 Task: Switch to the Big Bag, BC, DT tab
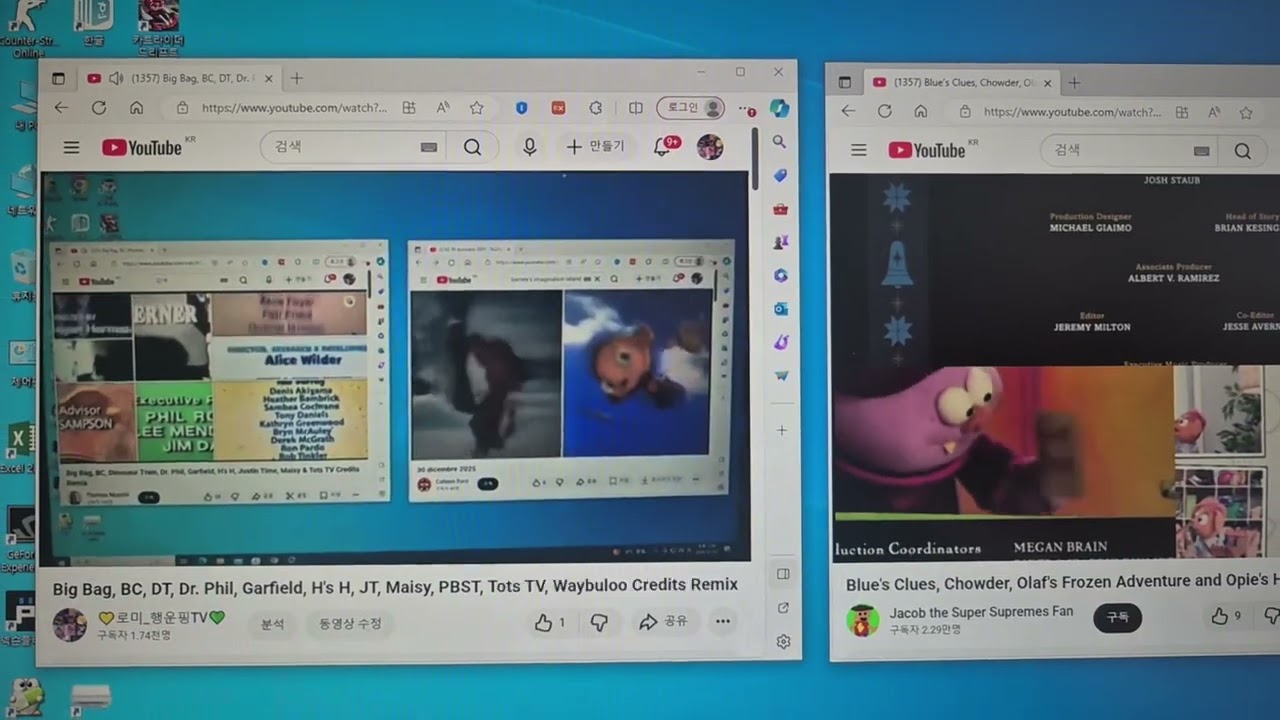[180, 78]
